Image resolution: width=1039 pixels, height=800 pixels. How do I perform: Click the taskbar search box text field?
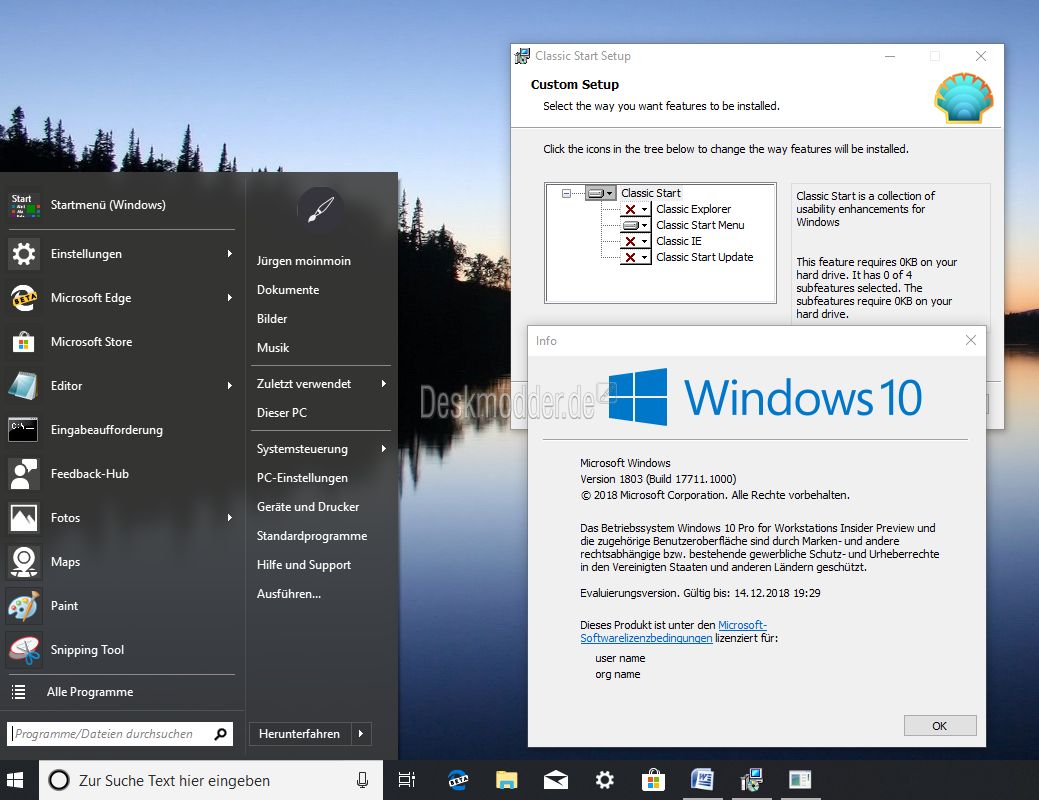[x=211, y=780]
